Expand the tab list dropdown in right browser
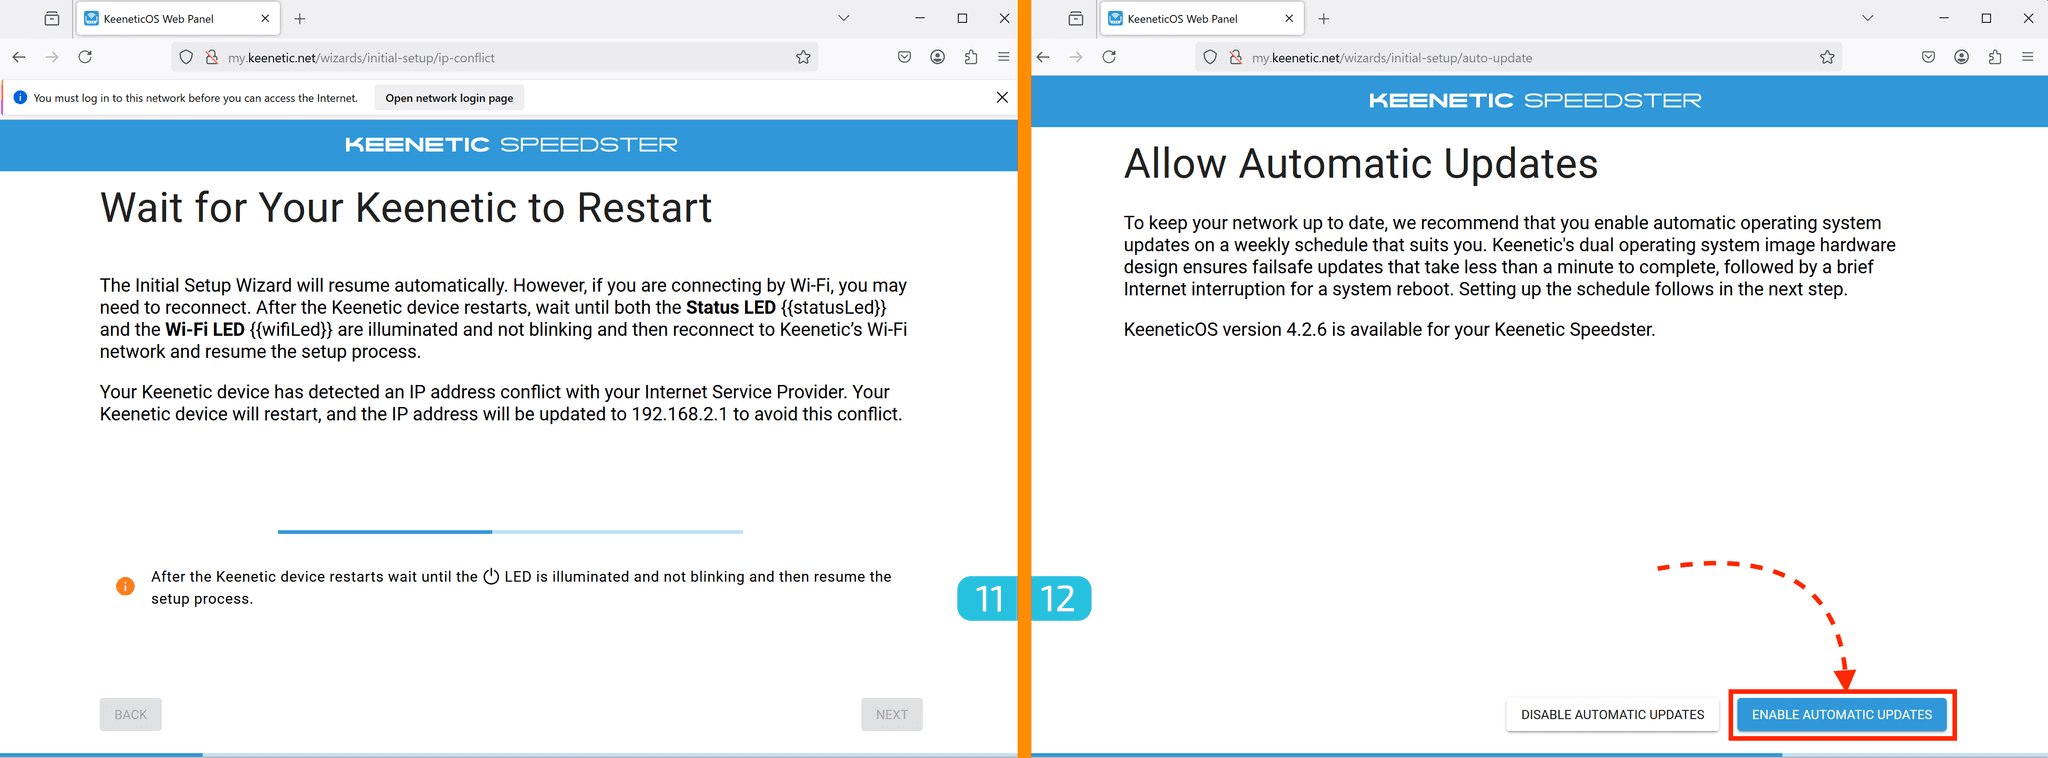The height and width of the screenshot is (758, 2048). (x=1867, y=18)
